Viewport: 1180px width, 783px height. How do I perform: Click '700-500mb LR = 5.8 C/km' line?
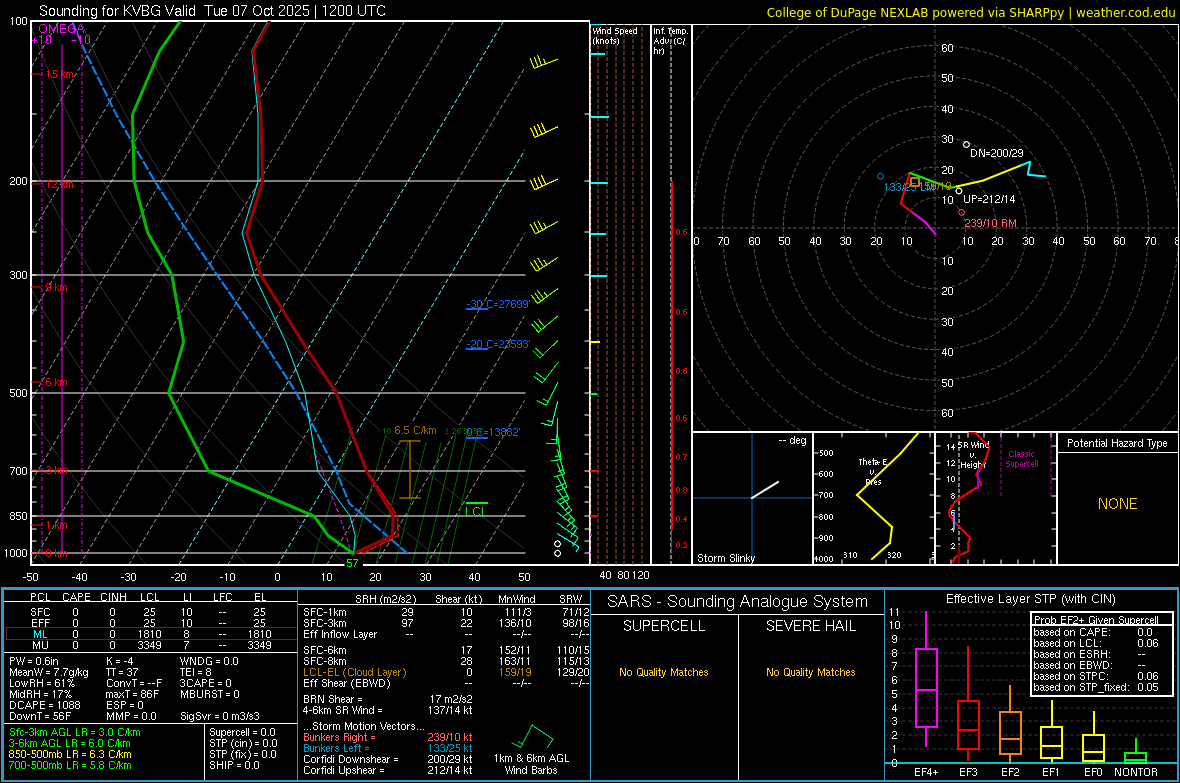[70, 765]
